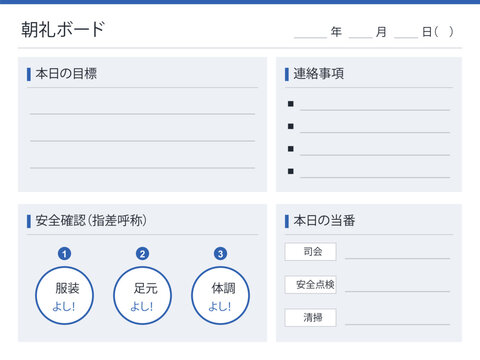Click the 服装 よし! circle
The image size is (480, 360).
coord(64,296)
